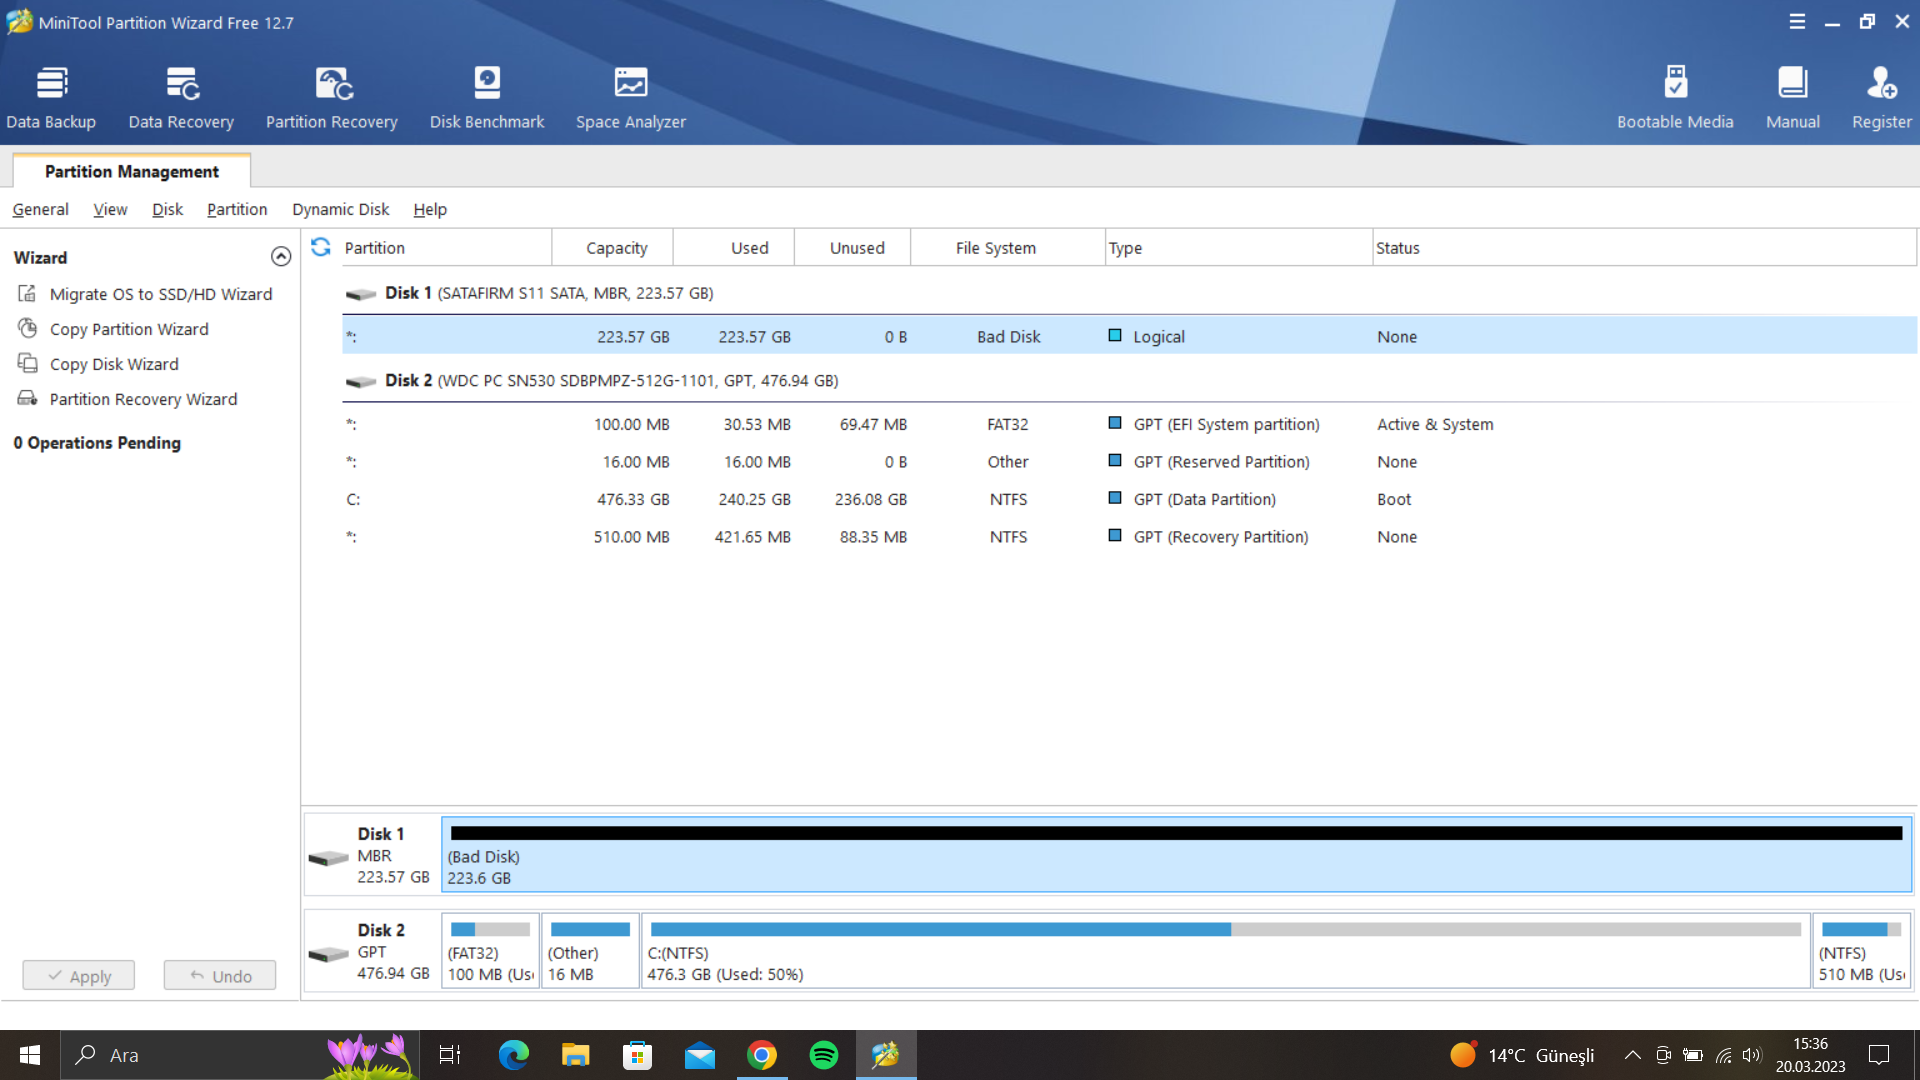This screenshot has width=1920, height=1080.
Task: Open the Partition menu
Action: tap(237, 209)
